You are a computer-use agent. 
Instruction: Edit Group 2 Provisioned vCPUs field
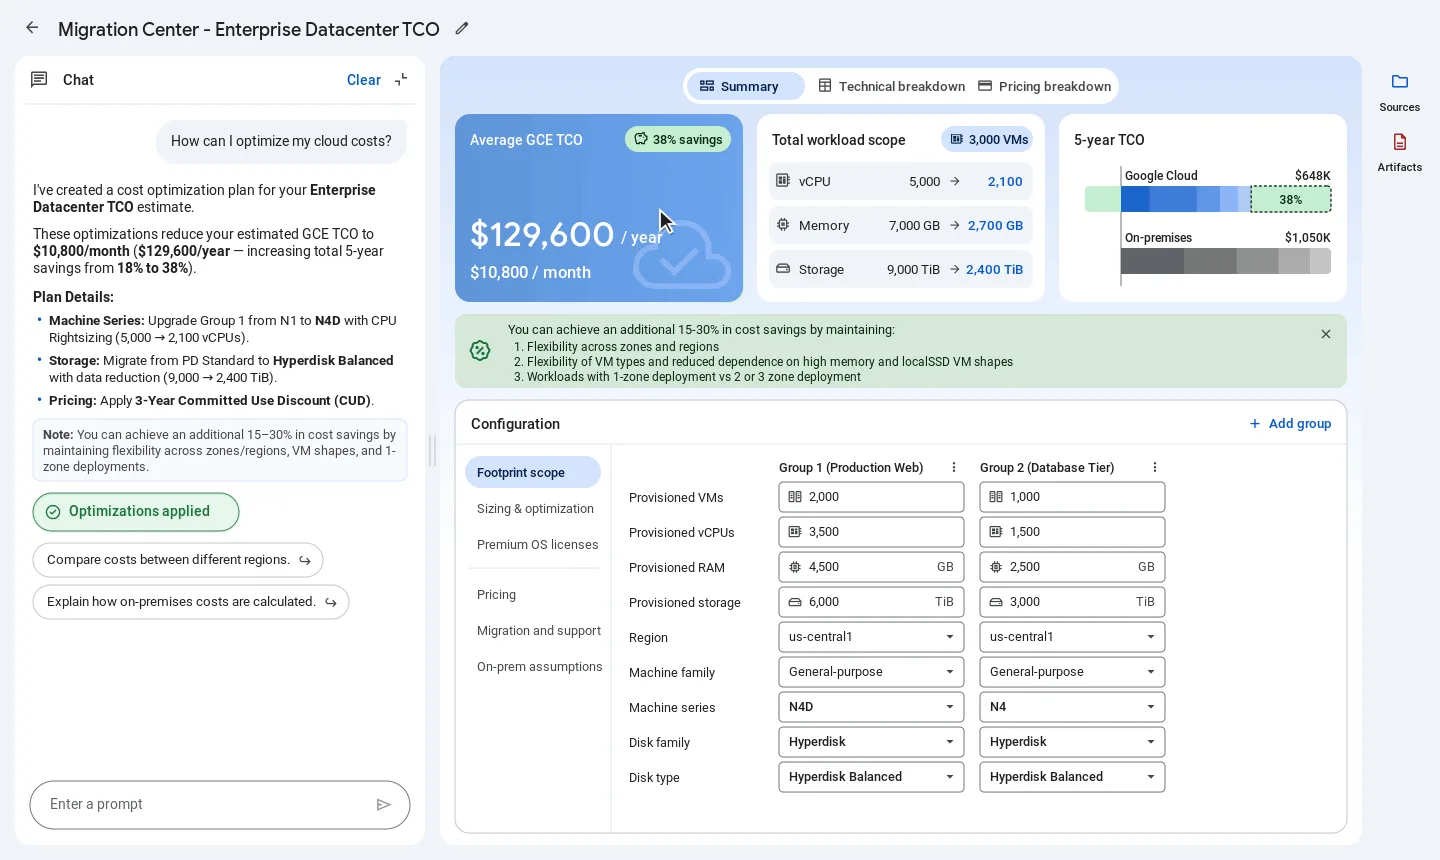pos(1072,532)
